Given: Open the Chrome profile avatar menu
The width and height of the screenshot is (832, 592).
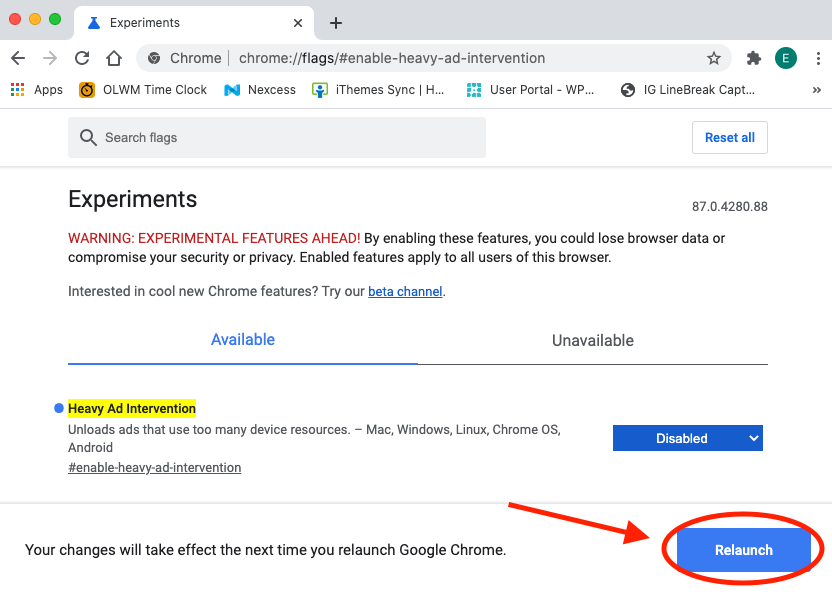Looking at the screenshot, I should pos(786,58).
